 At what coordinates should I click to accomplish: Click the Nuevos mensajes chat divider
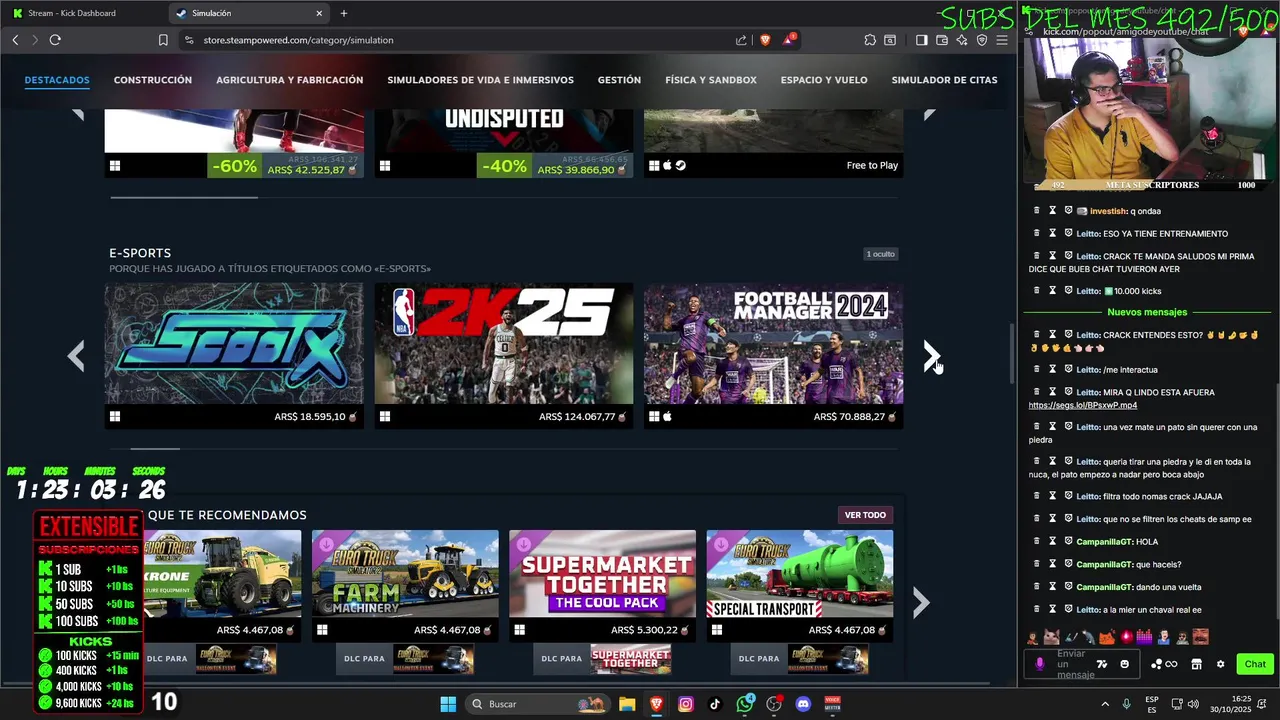click(1147, 312)
